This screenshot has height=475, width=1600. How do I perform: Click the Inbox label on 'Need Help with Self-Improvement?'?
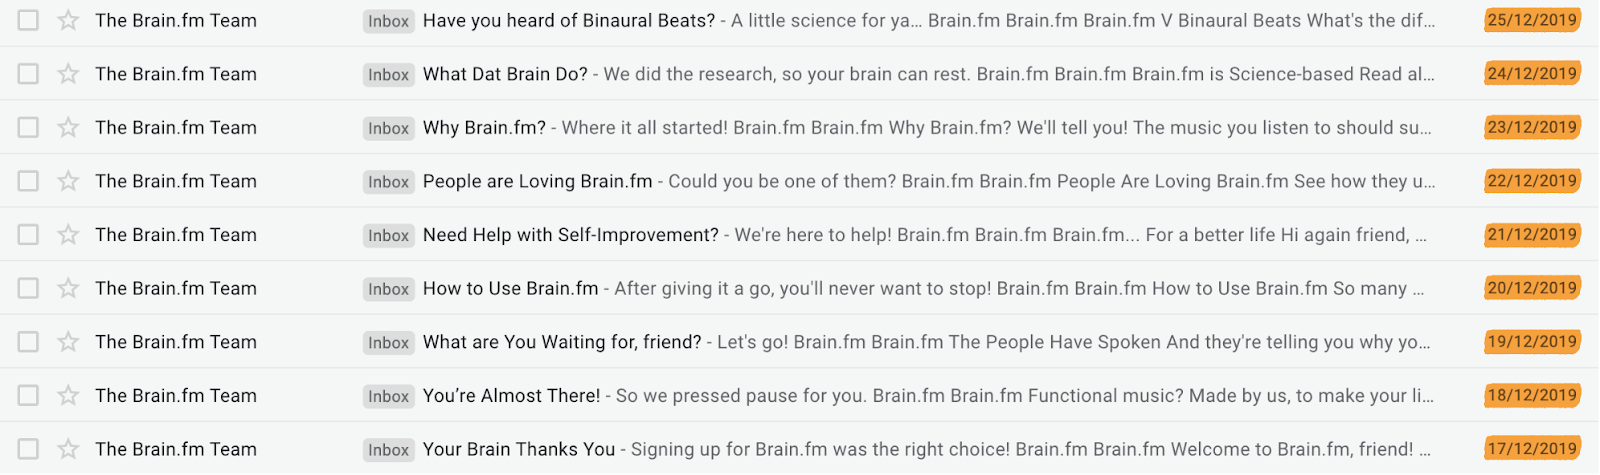click(x=388, y=235)
